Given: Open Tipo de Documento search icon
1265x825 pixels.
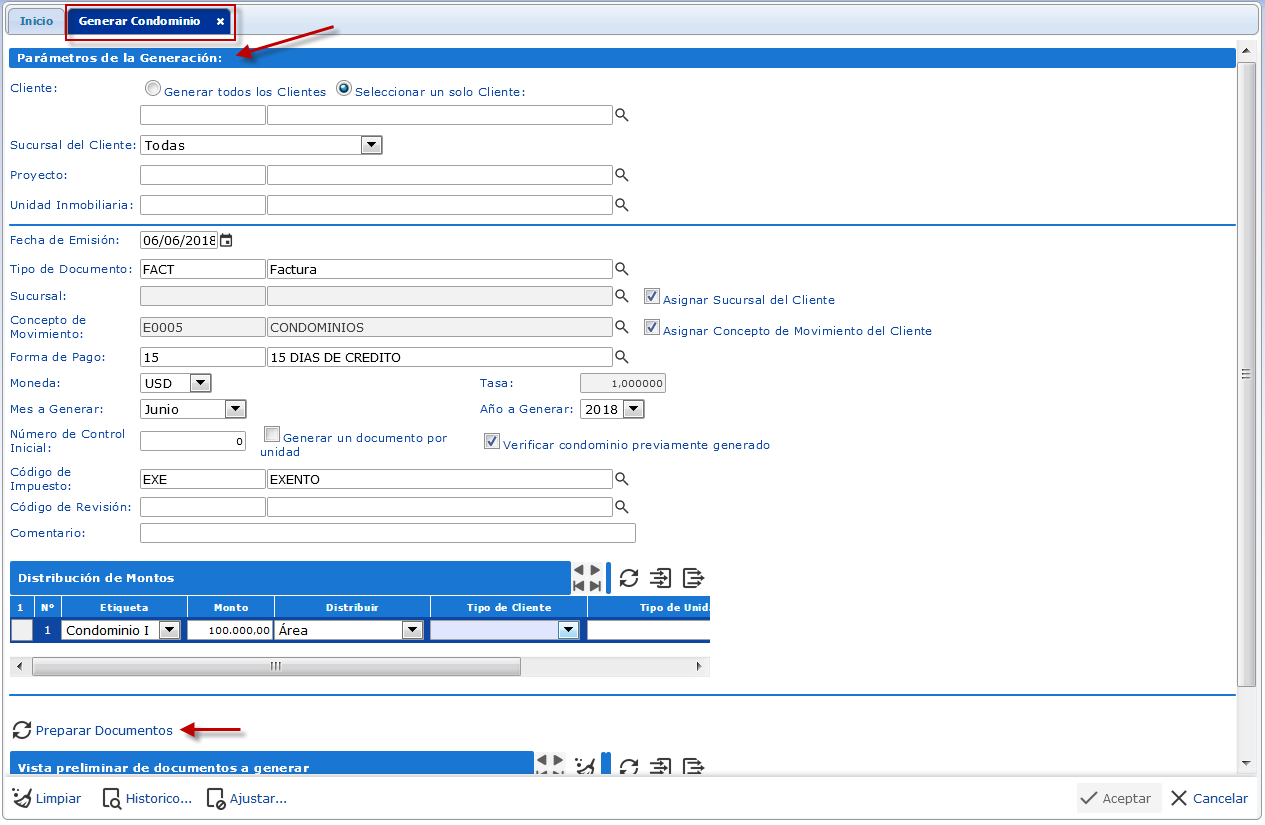Looking at the screenshot, I should (621, 269).
